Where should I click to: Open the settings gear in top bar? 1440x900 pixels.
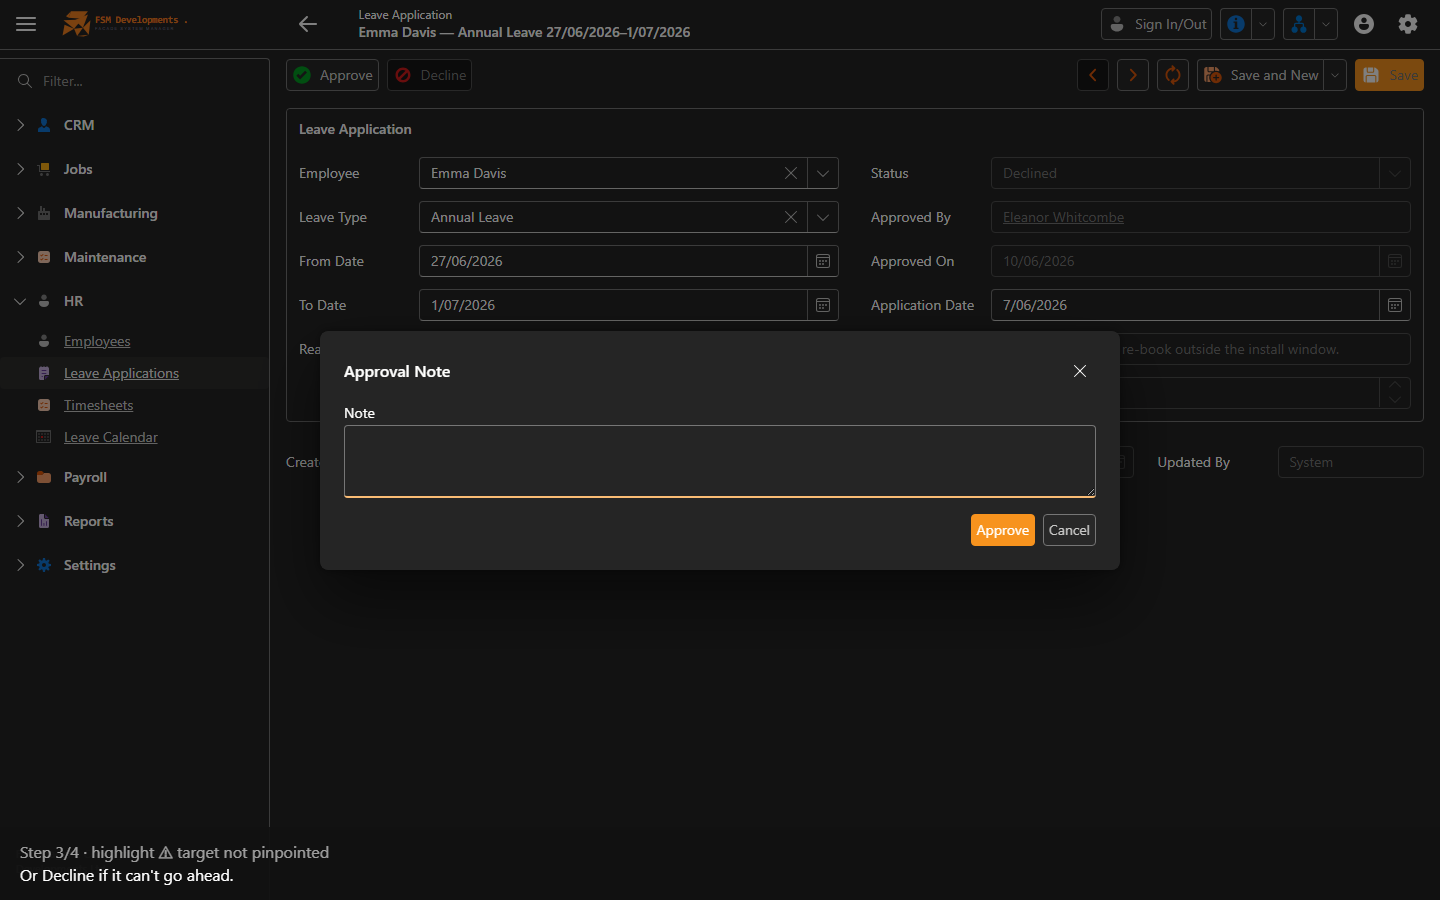pyautogui.click(x=1408, y=24)
